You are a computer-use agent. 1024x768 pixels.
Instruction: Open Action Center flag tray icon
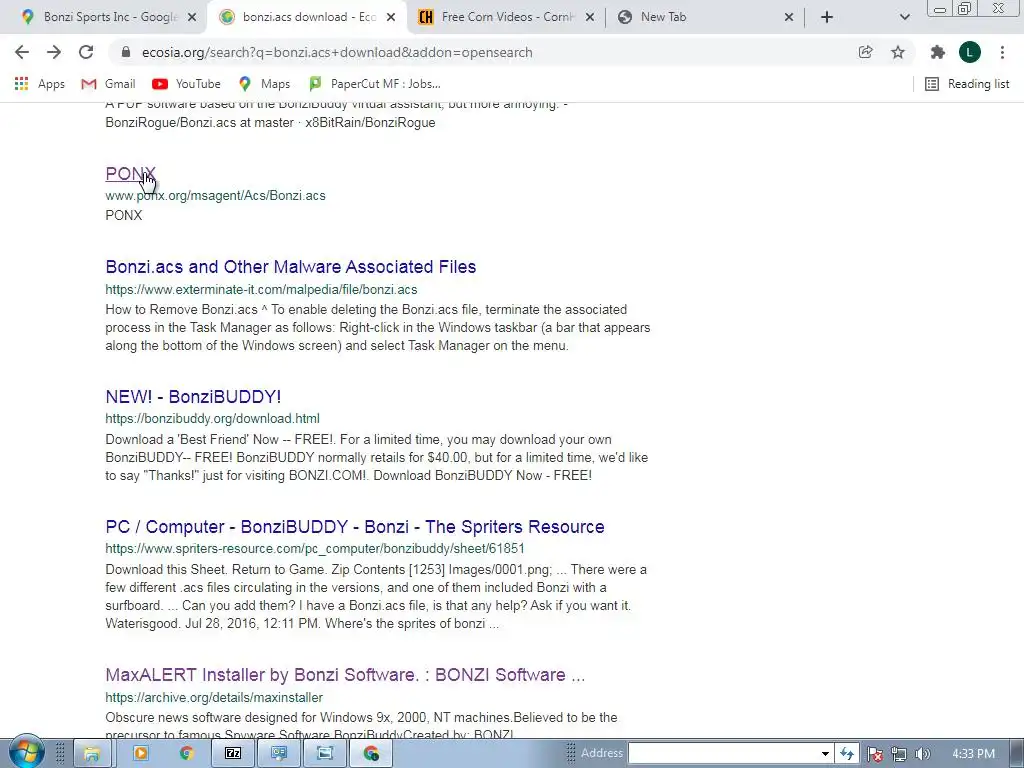click(875, 754)
